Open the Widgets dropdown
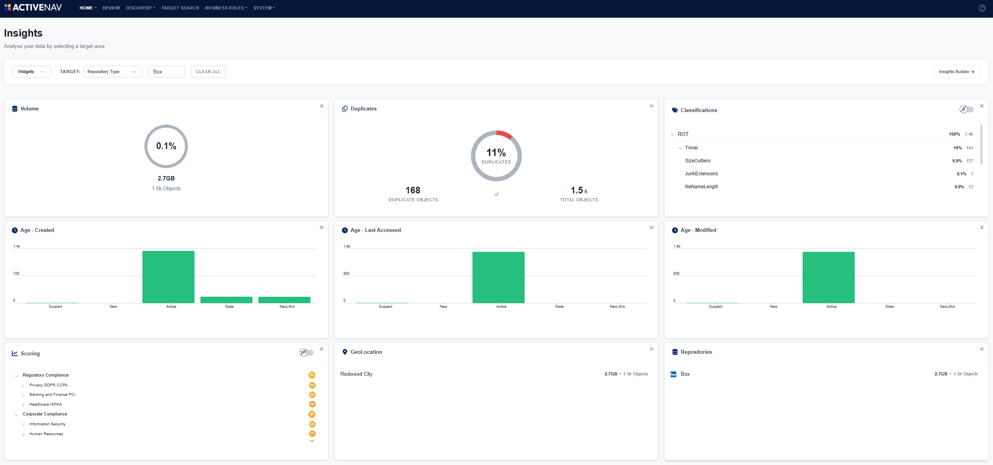The width and height of the screenshot is (993, 465). 31,72
